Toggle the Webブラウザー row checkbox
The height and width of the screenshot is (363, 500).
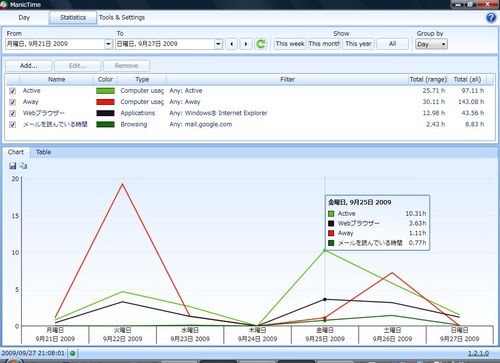pos(13,114)
